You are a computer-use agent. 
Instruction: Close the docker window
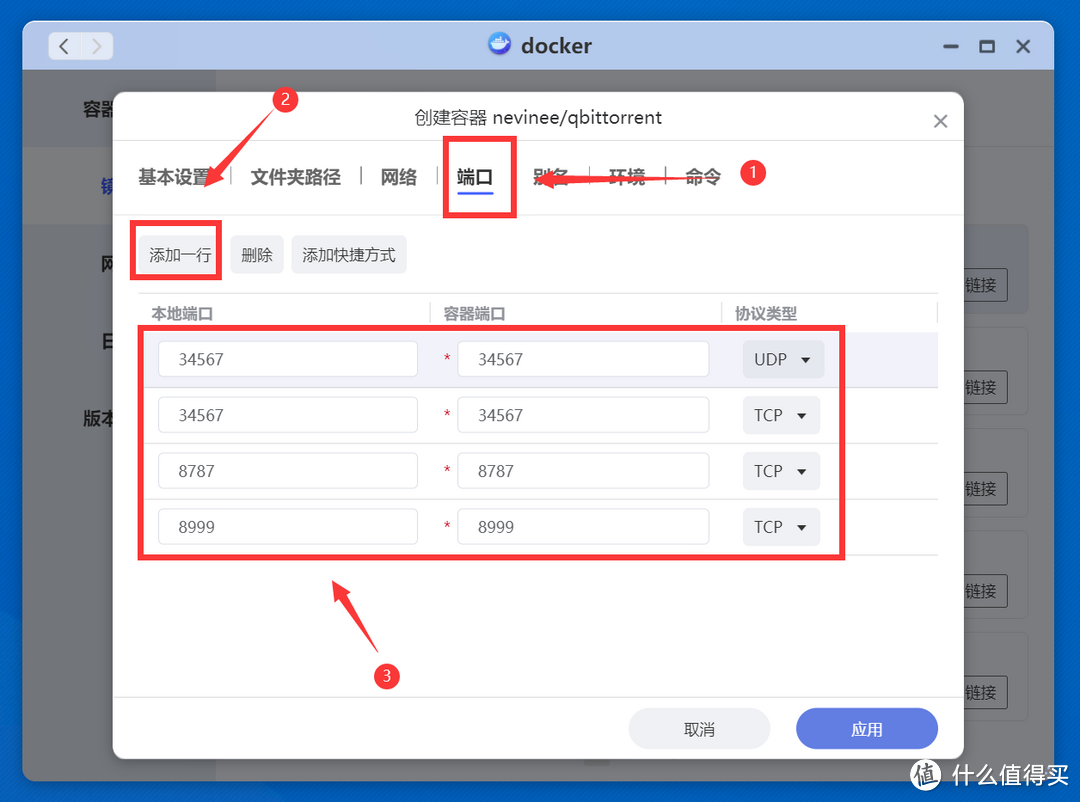[x=1023, y=46]
